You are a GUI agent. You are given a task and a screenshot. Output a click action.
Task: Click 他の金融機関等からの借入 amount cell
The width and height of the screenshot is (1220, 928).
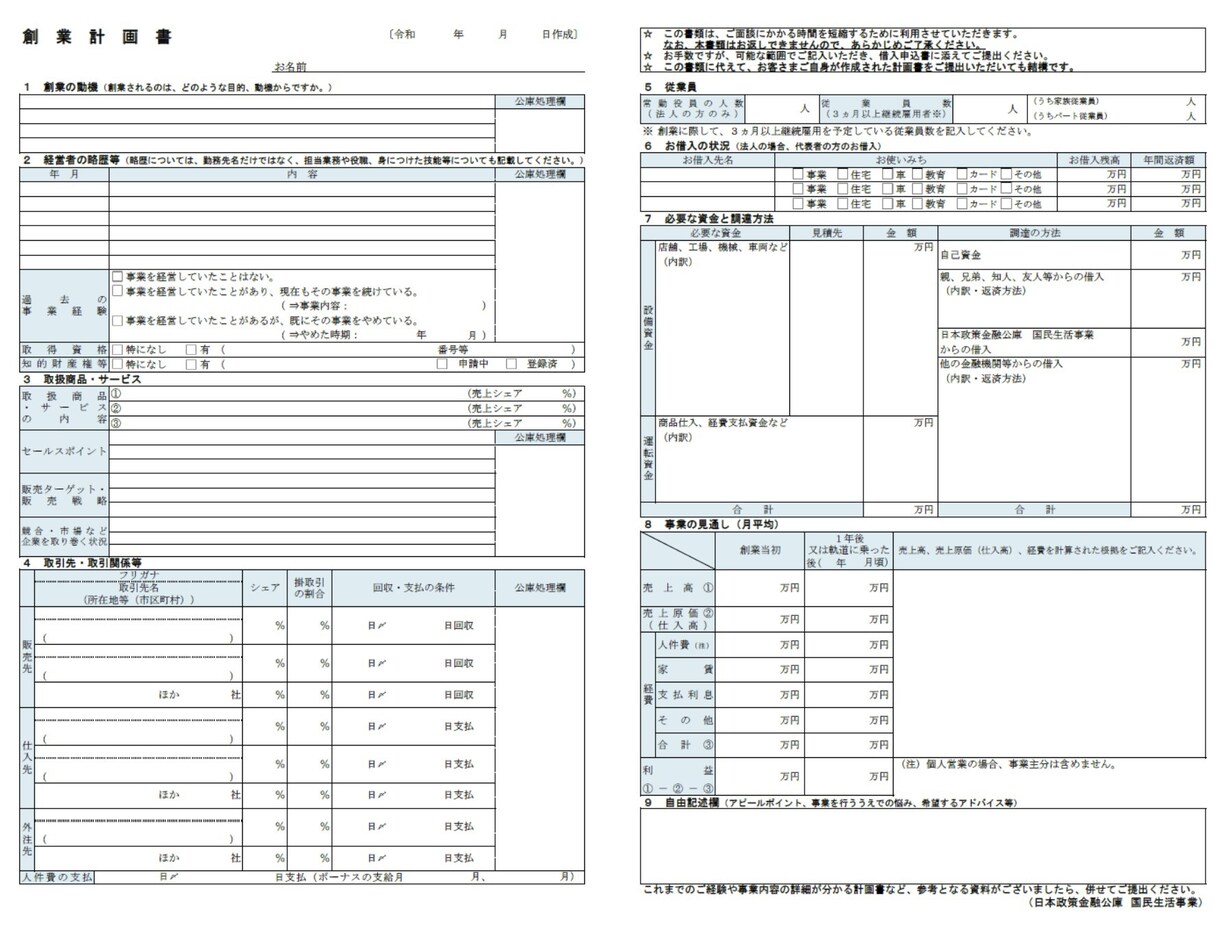coord(1168,429)
